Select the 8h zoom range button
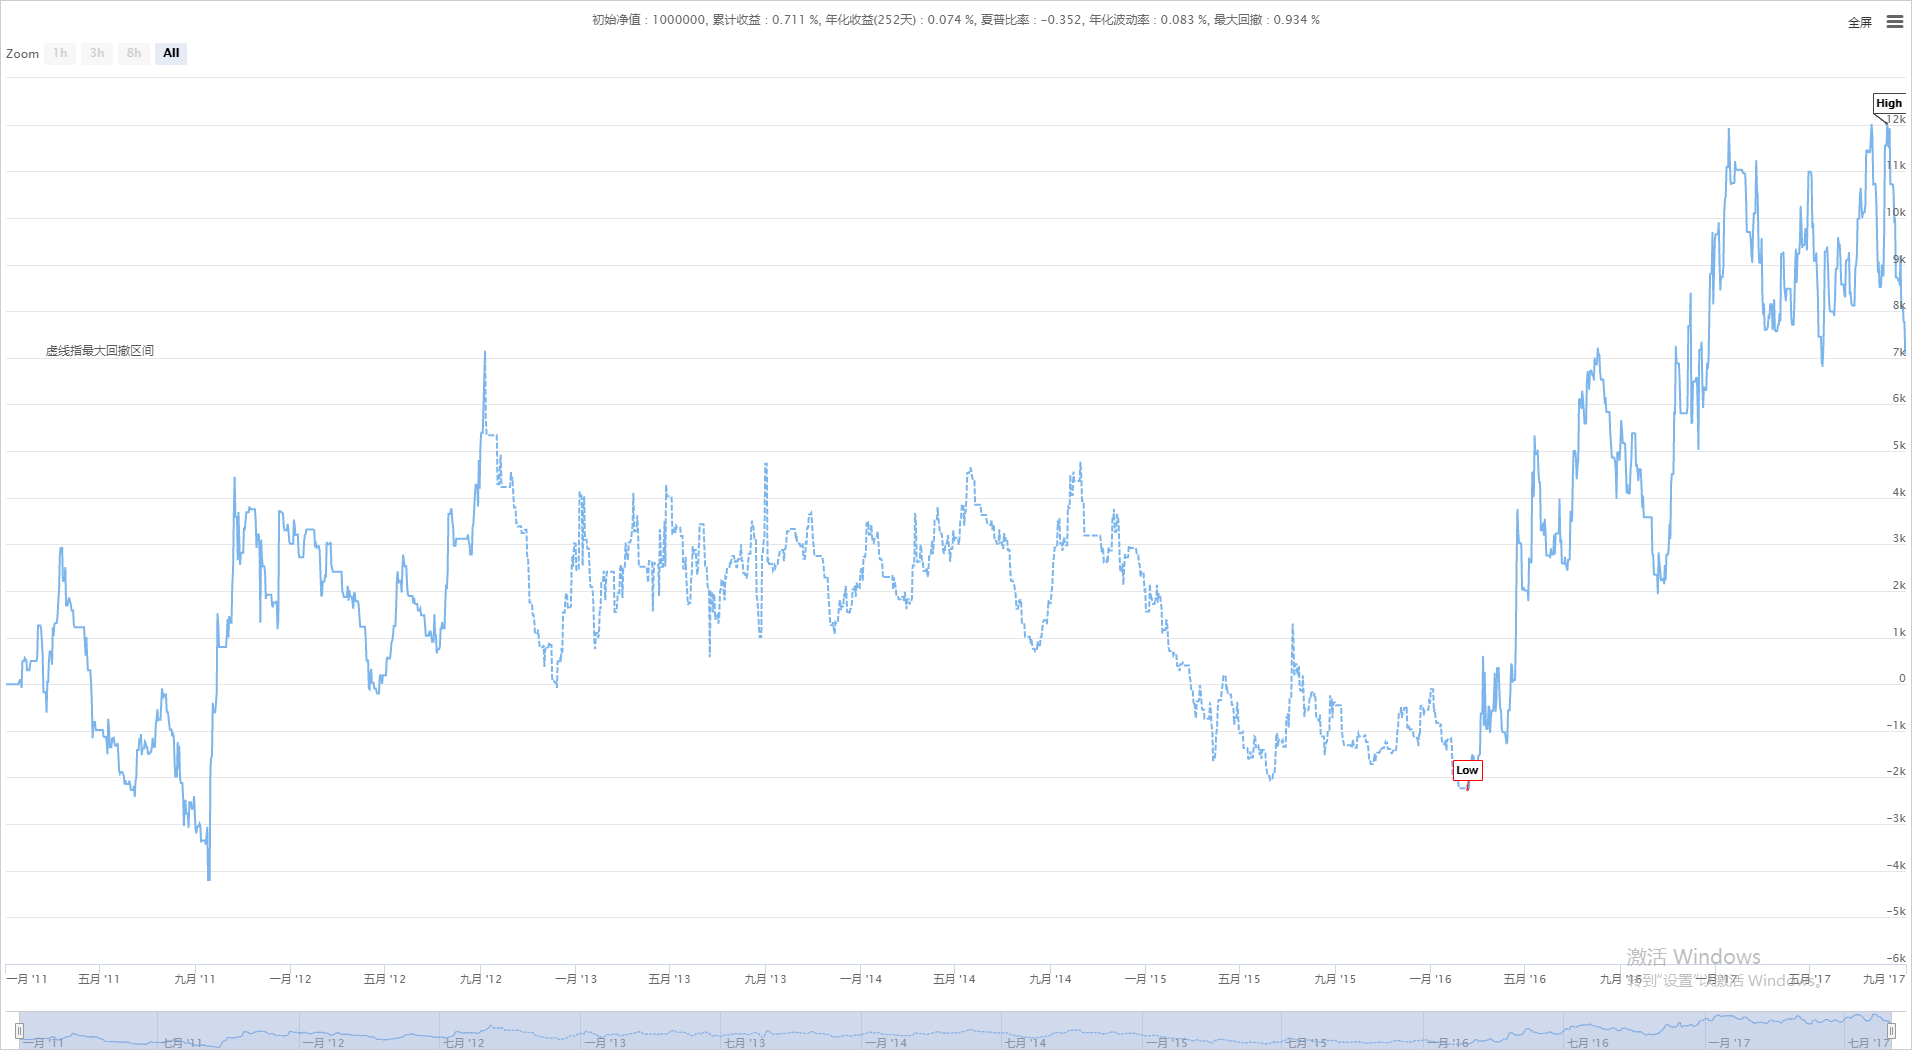The image size is (1912, 1050). 134,53
